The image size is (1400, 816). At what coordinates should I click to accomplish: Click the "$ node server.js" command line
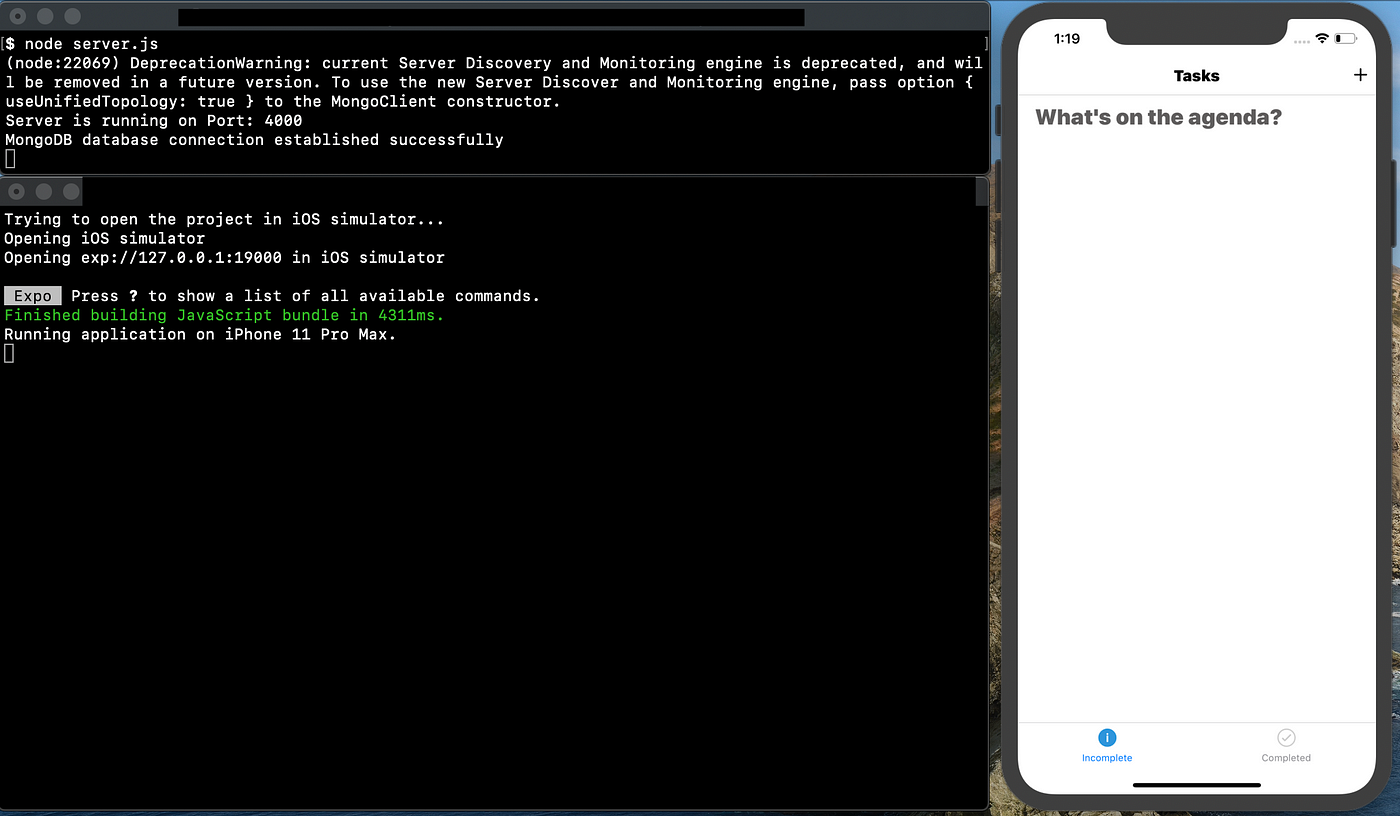[x=81, y=44]
